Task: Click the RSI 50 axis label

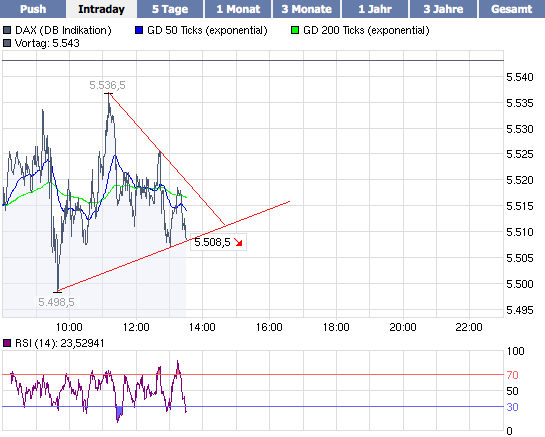Action: (x=512, y=391)
